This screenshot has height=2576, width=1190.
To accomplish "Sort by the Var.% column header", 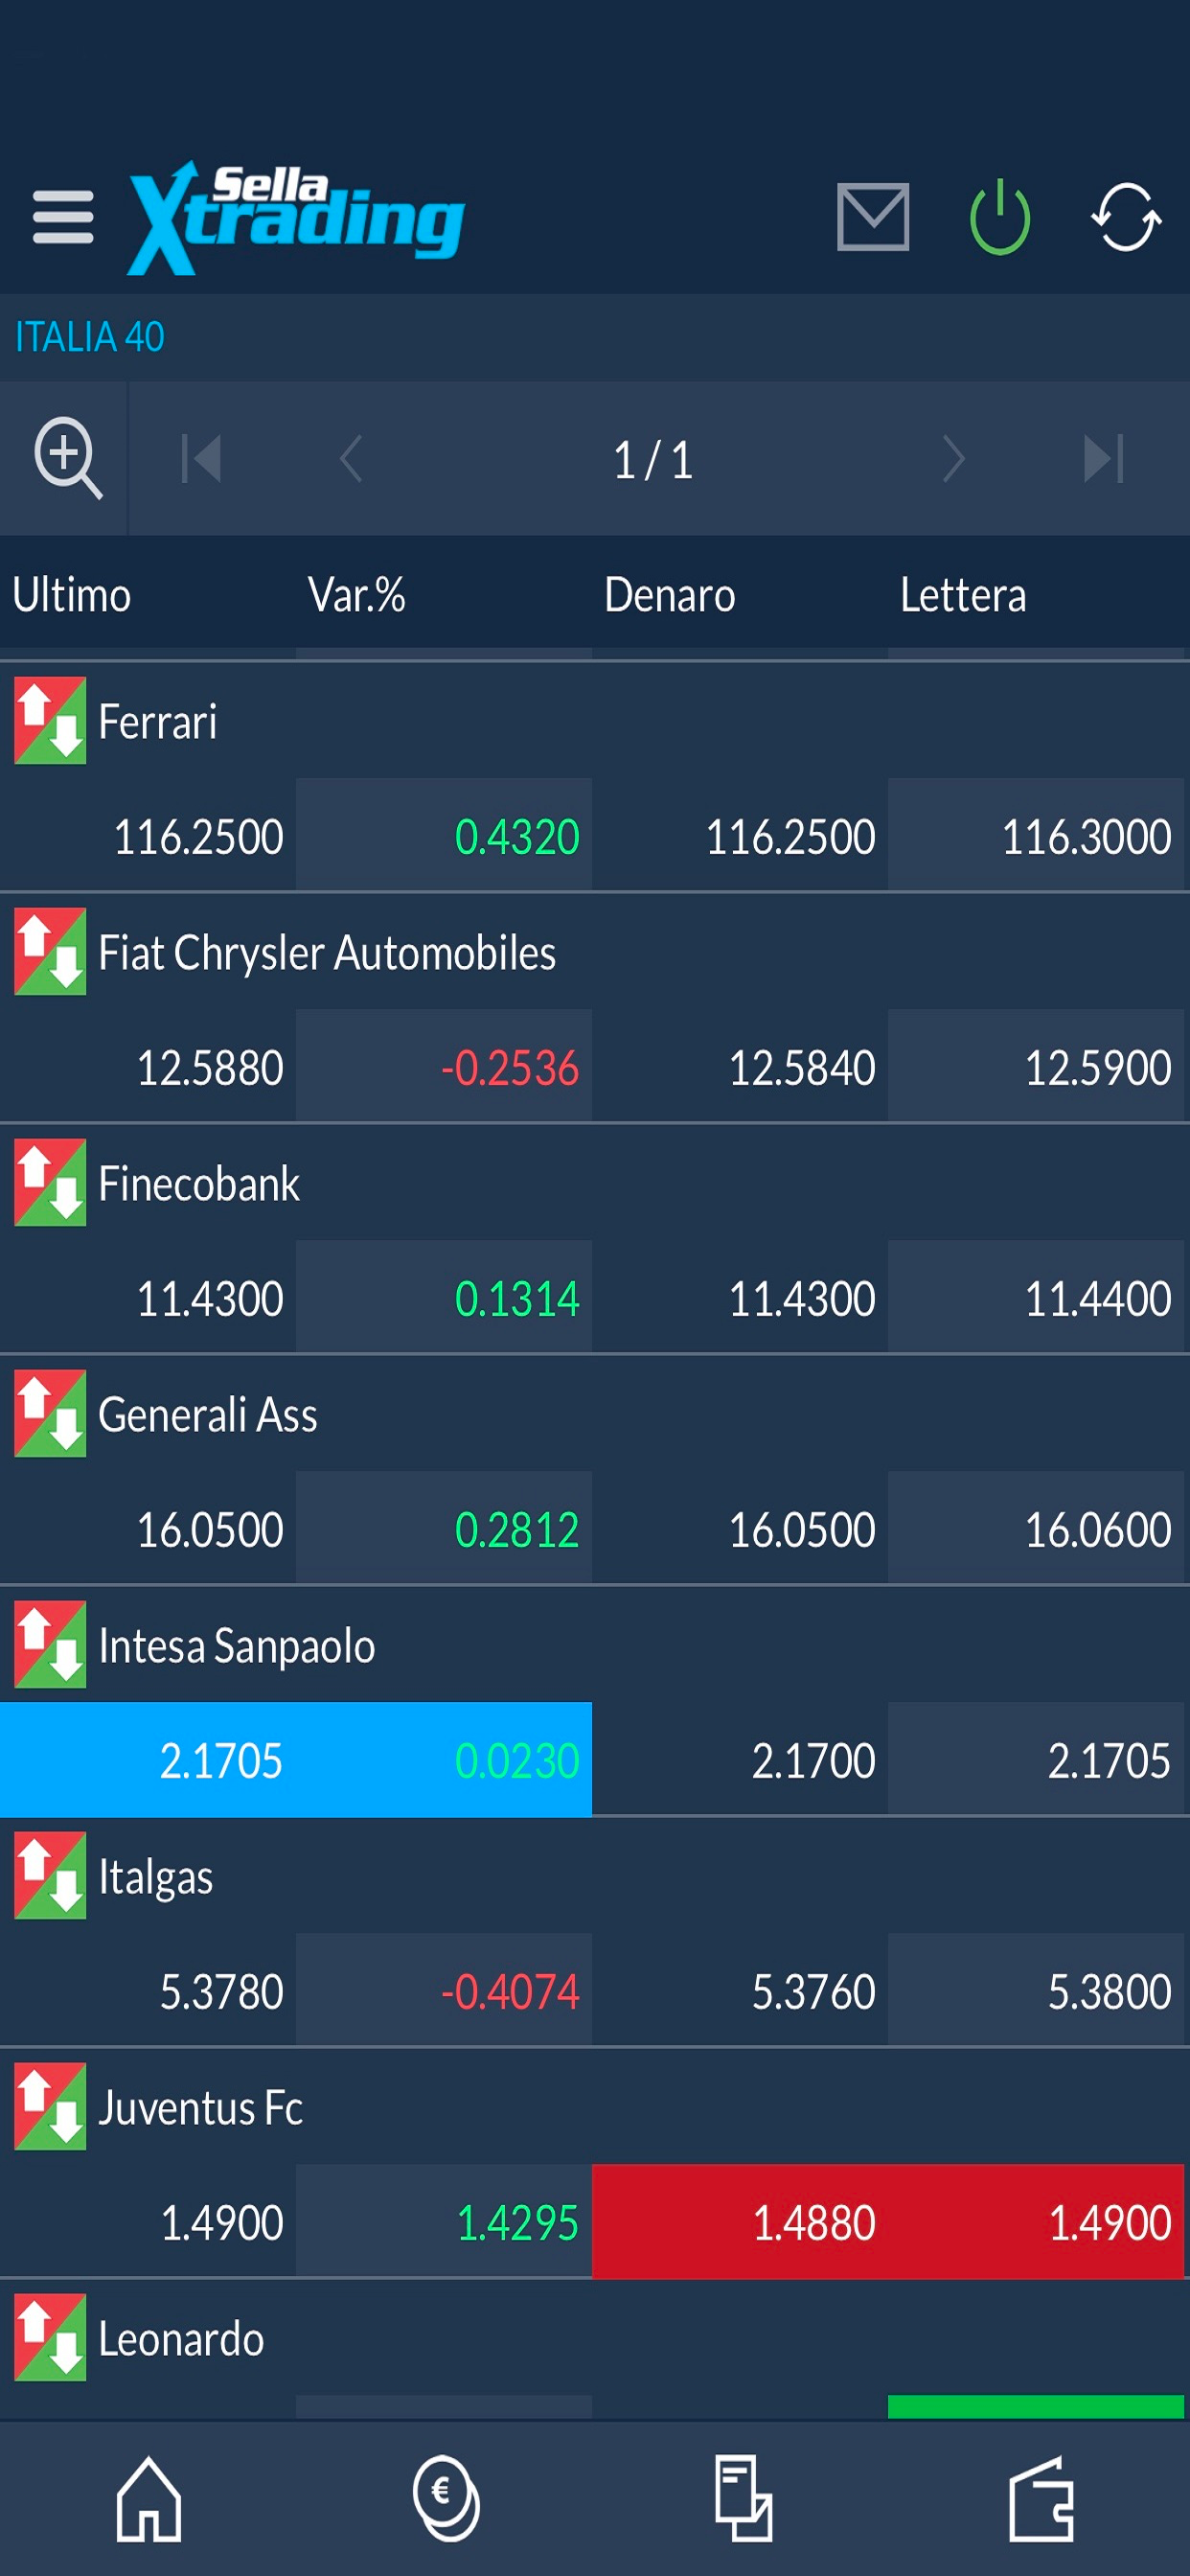I will [x=357, y=595].
